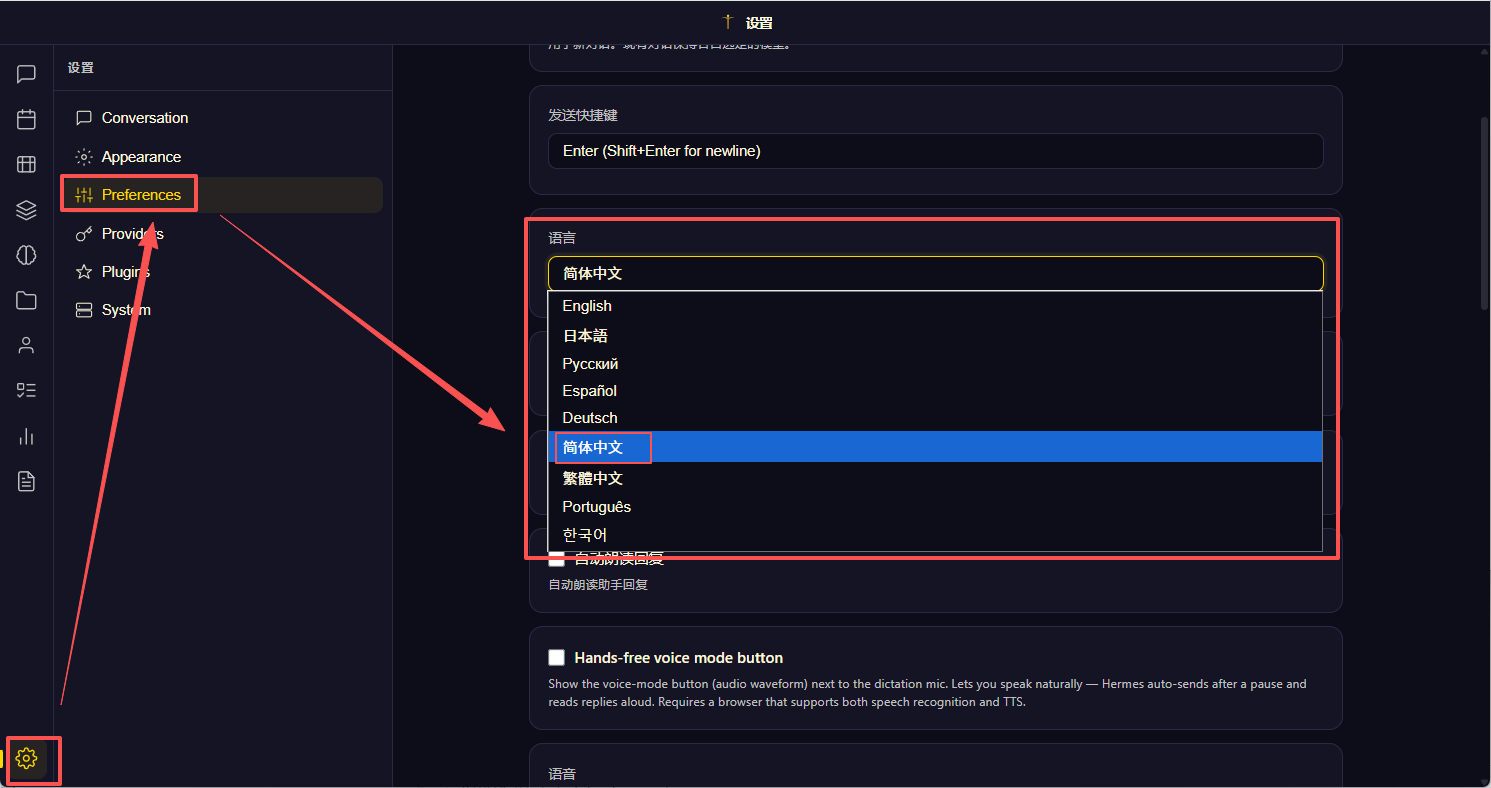Click the settings page vertical scrollbar
This screenshot has height=788, width=1491.
tap(1484, 212)
